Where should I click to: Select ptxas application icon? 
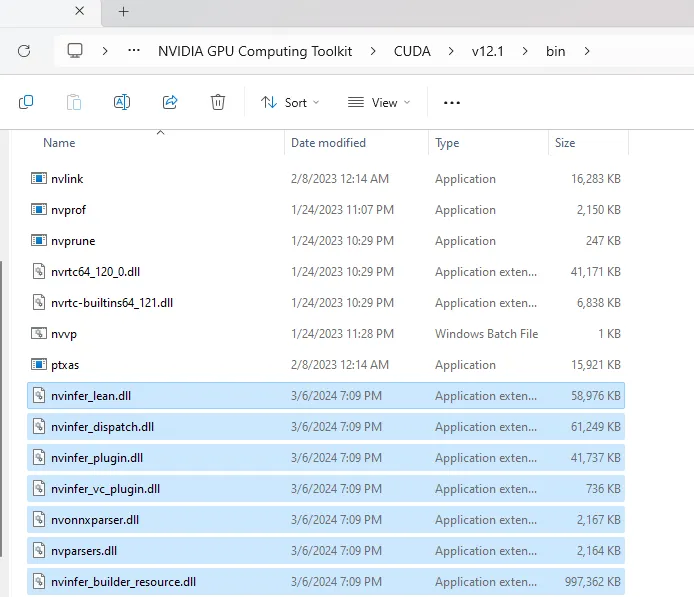[x=39, y=364]
